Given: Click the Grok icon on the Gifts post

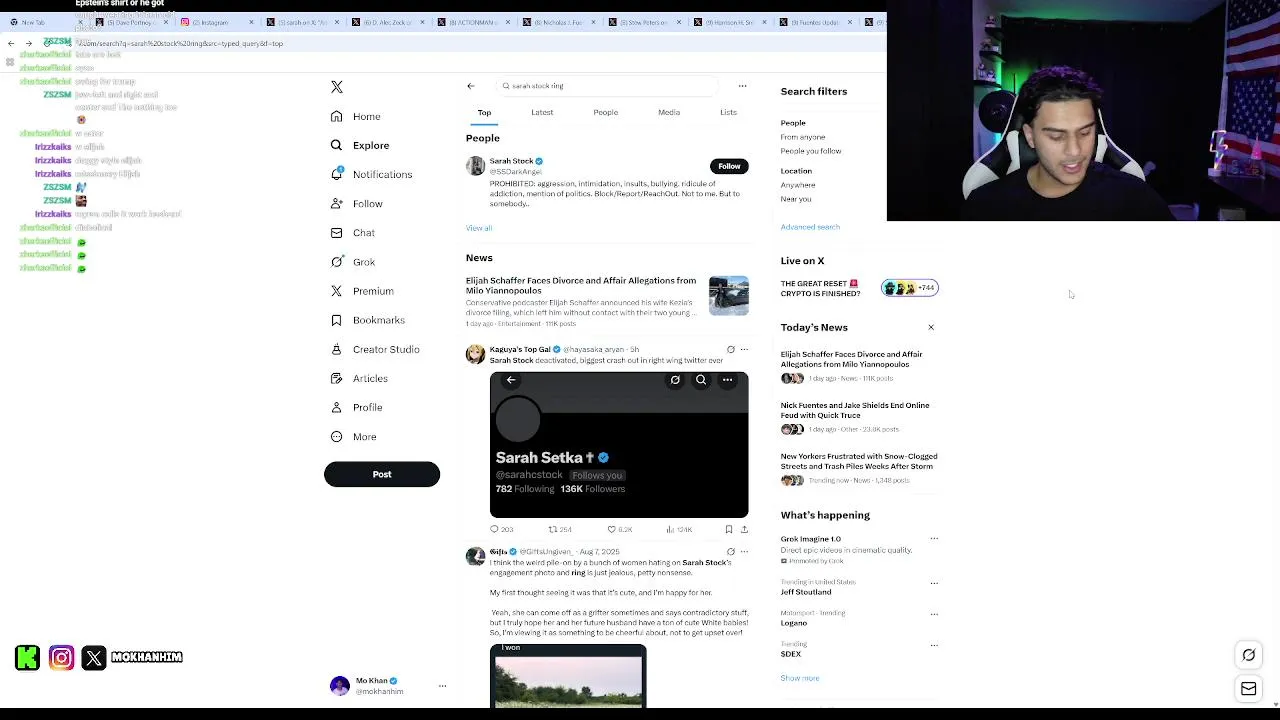Looking at the screenshot, I should pyautogui.click(x=730, y=552).
